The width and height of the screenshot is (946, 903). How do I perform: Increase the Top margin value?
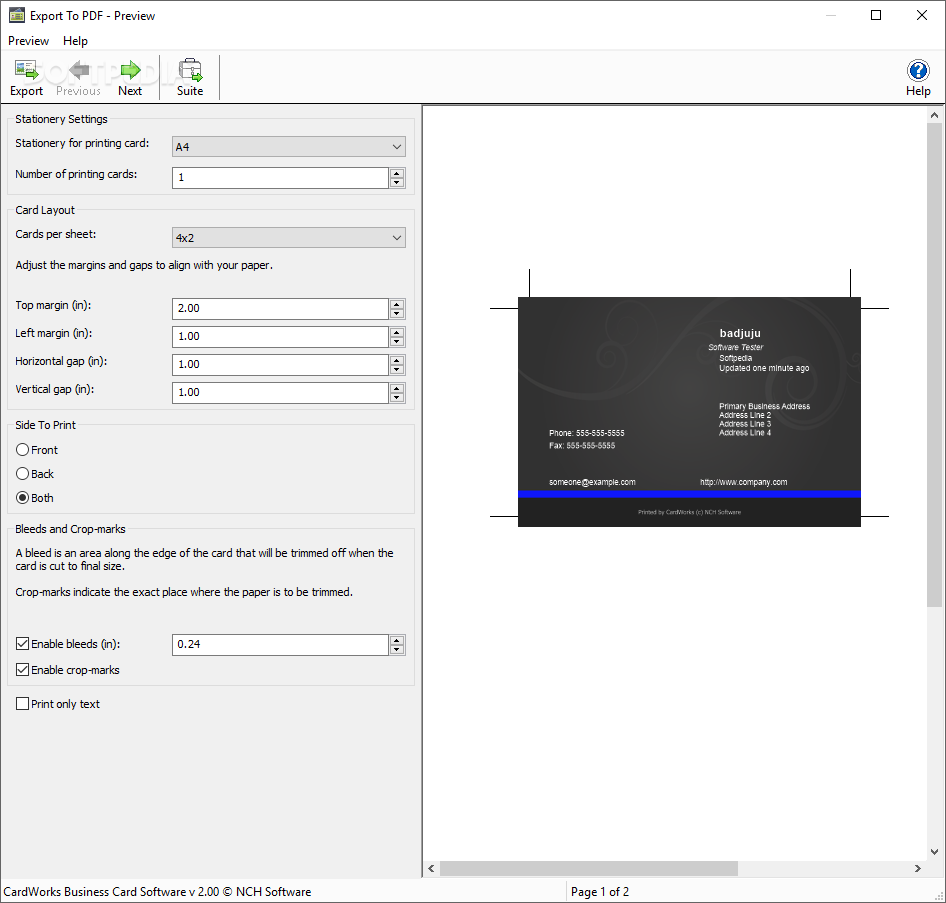tap(396, 304)
